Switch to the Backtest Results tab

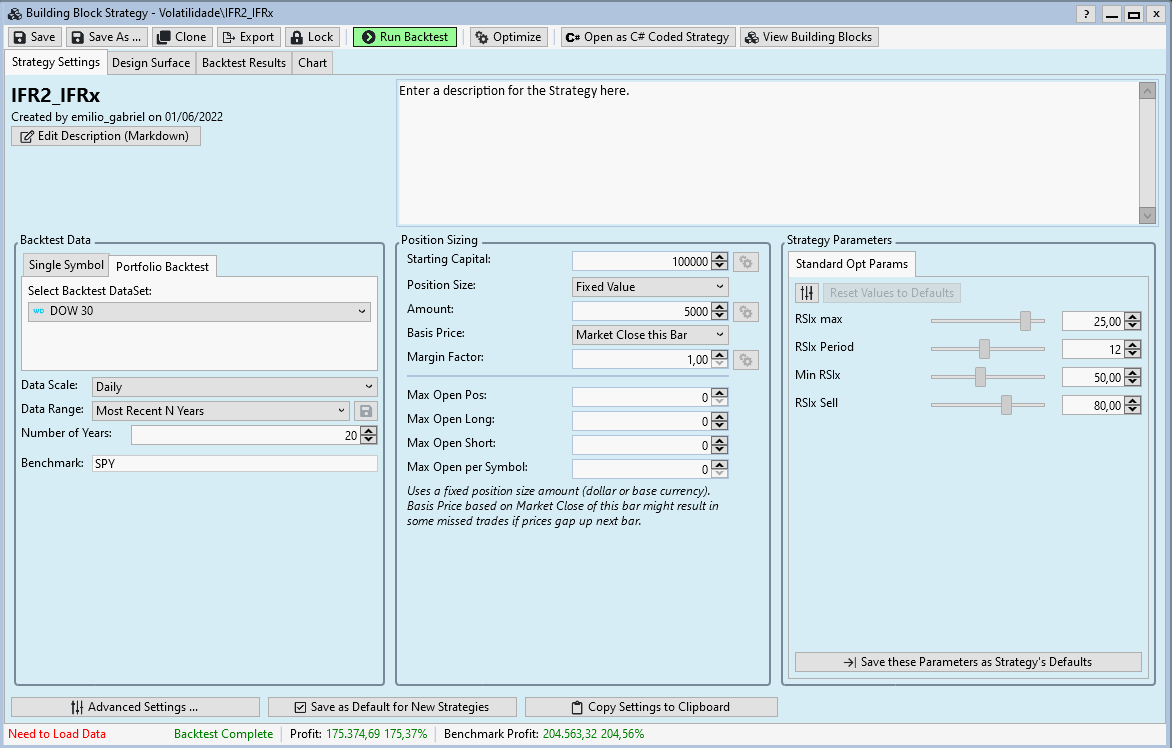244,63
